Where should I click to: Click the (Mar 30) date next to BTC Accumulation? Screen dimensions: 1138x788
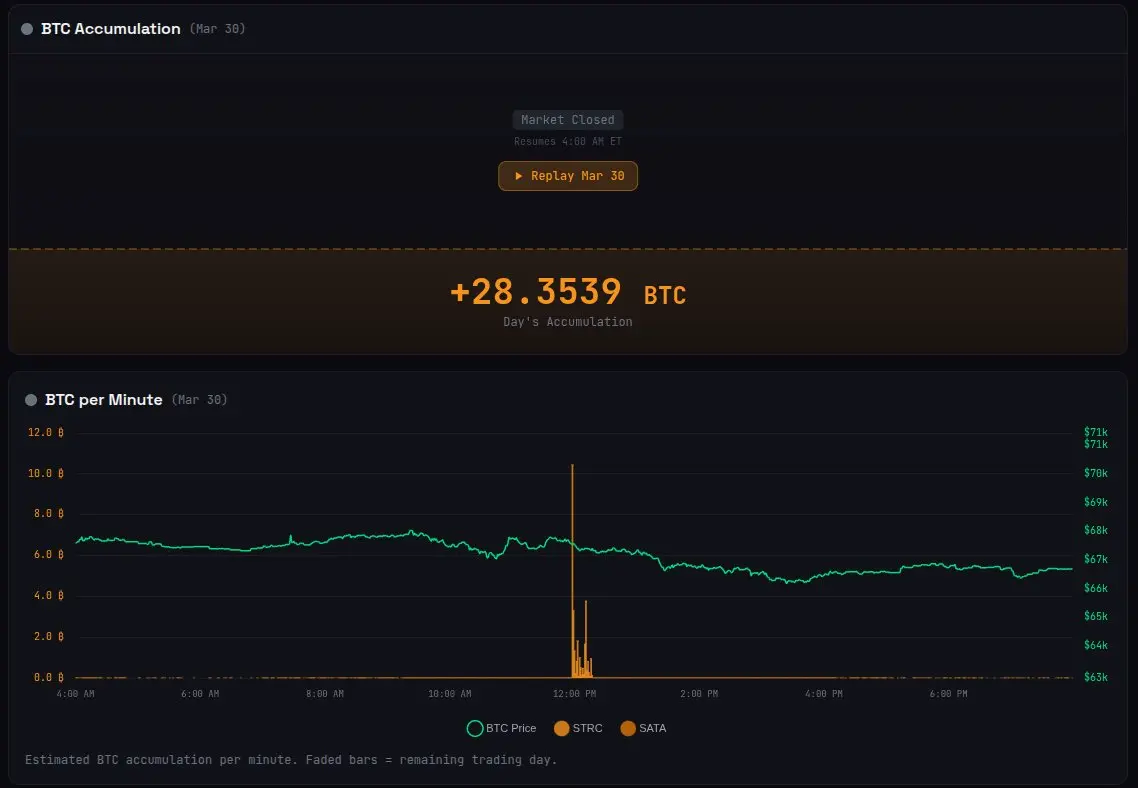tap(217, 29)
